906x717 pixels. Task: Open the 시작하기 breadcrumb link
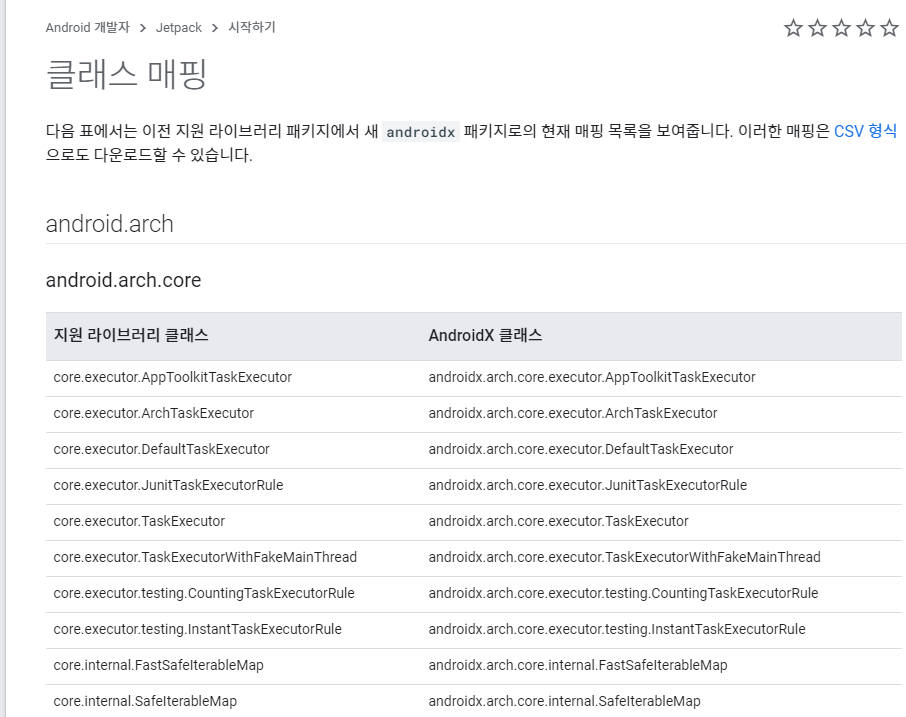pyautogui.click(x=252, y=27)
